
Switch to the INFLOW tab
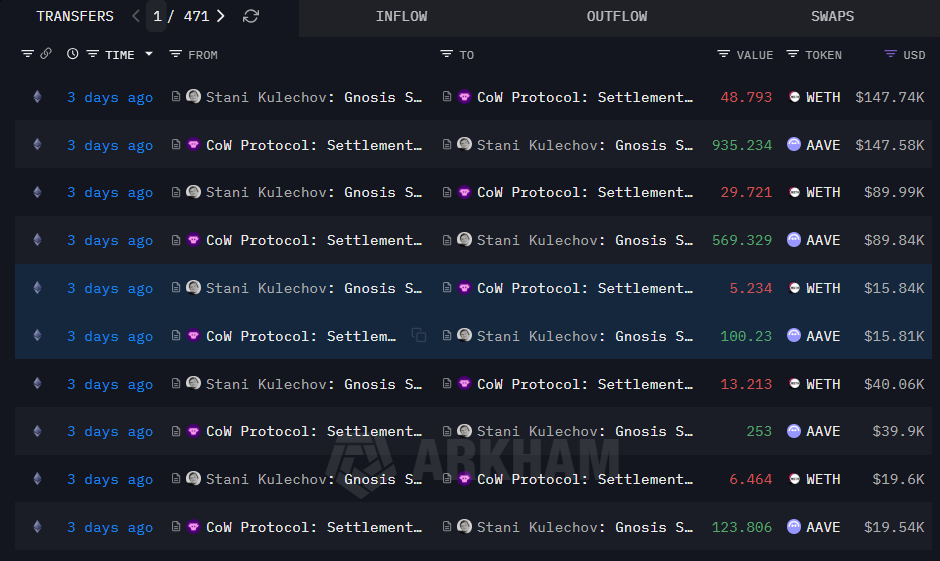point(401,17)
